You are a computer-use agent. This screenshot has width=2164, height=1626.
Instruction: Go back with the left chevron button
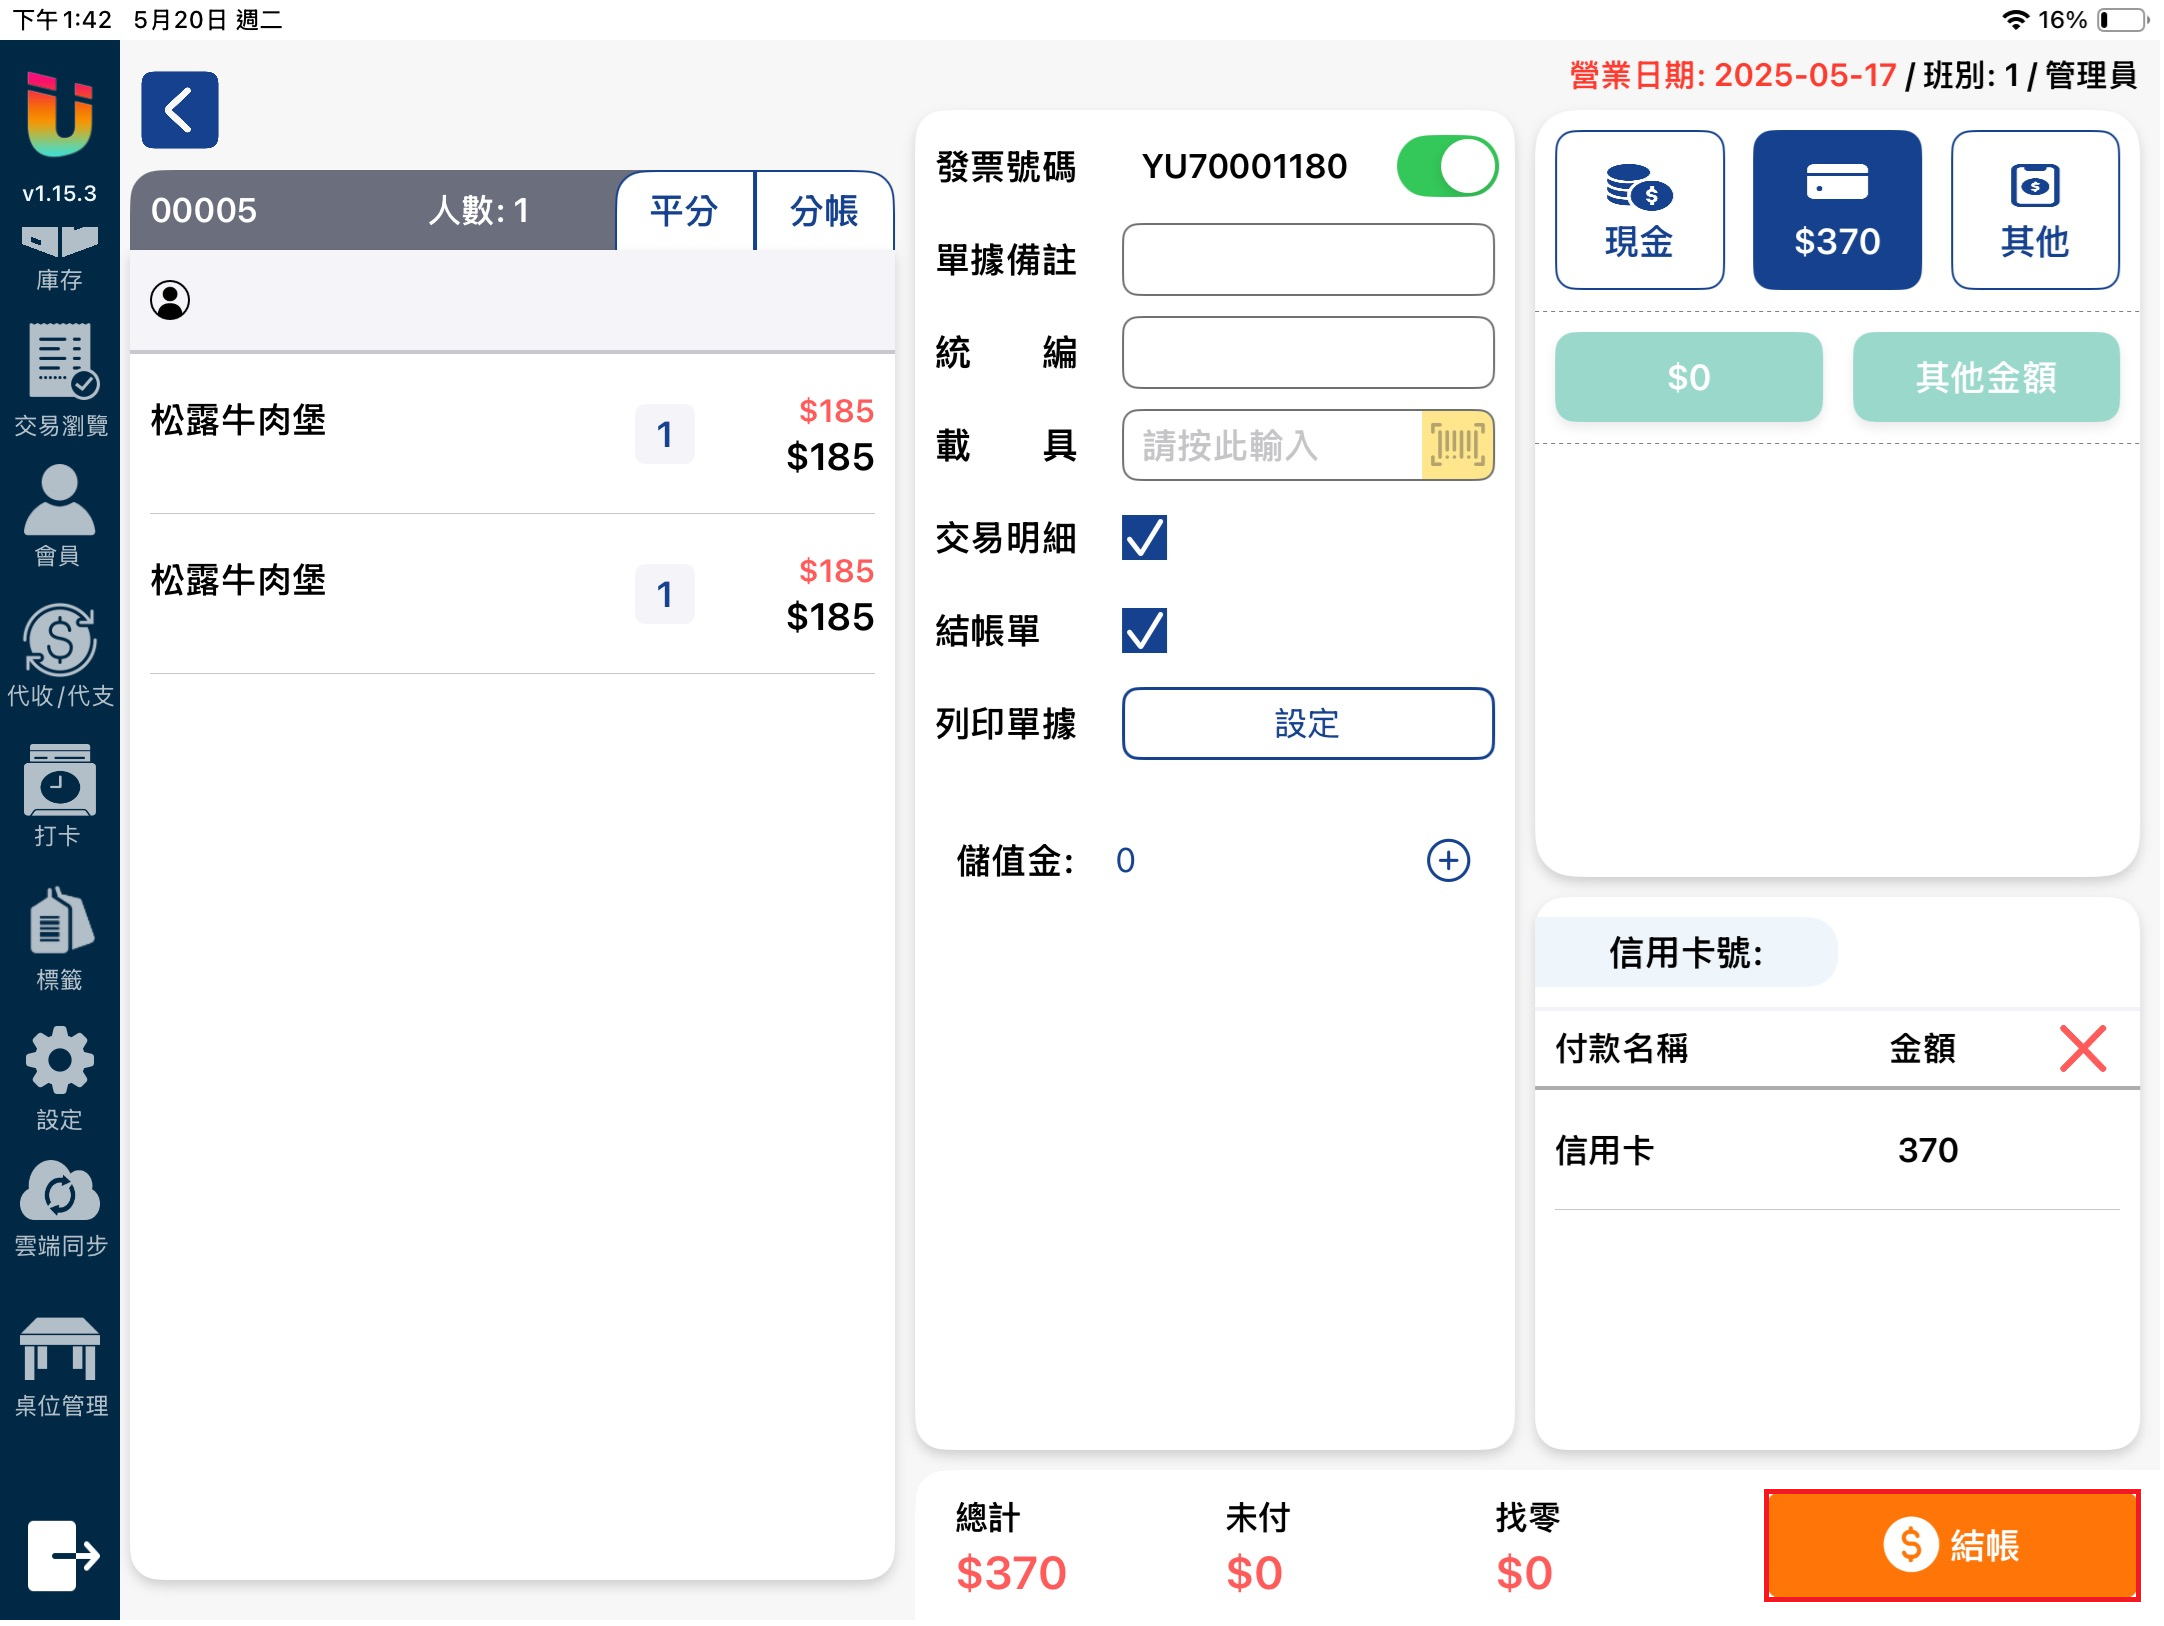point(180,110)
